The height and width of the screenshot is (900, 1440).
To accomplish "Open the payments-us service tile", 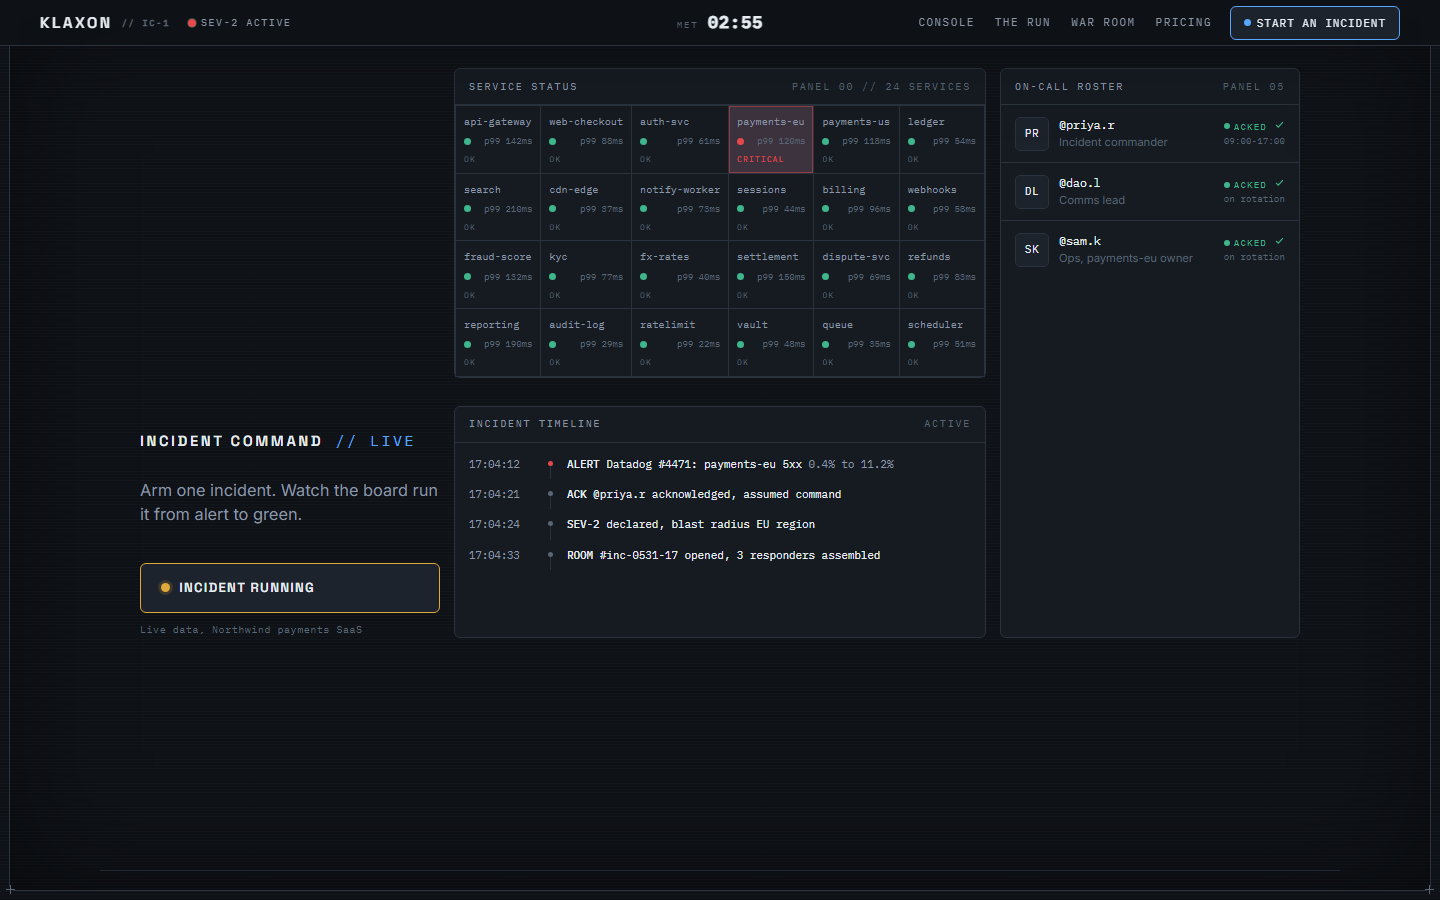I will 856,140.
